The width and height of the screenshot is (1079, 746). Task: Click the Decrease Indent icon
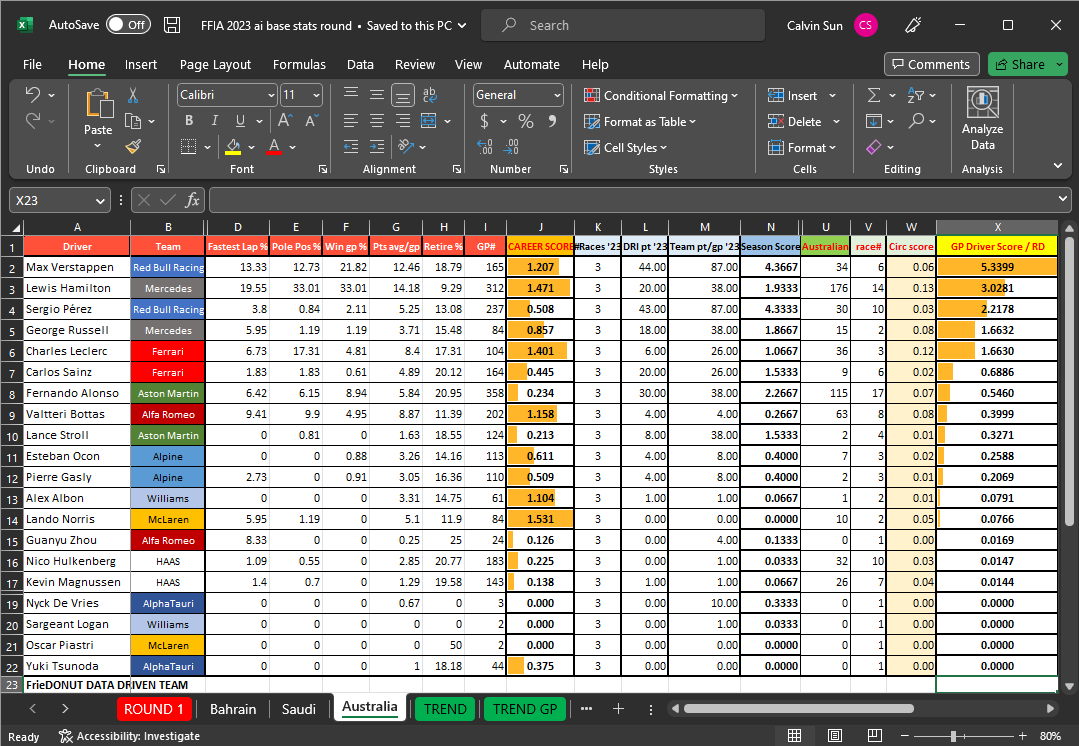[351, 147]
